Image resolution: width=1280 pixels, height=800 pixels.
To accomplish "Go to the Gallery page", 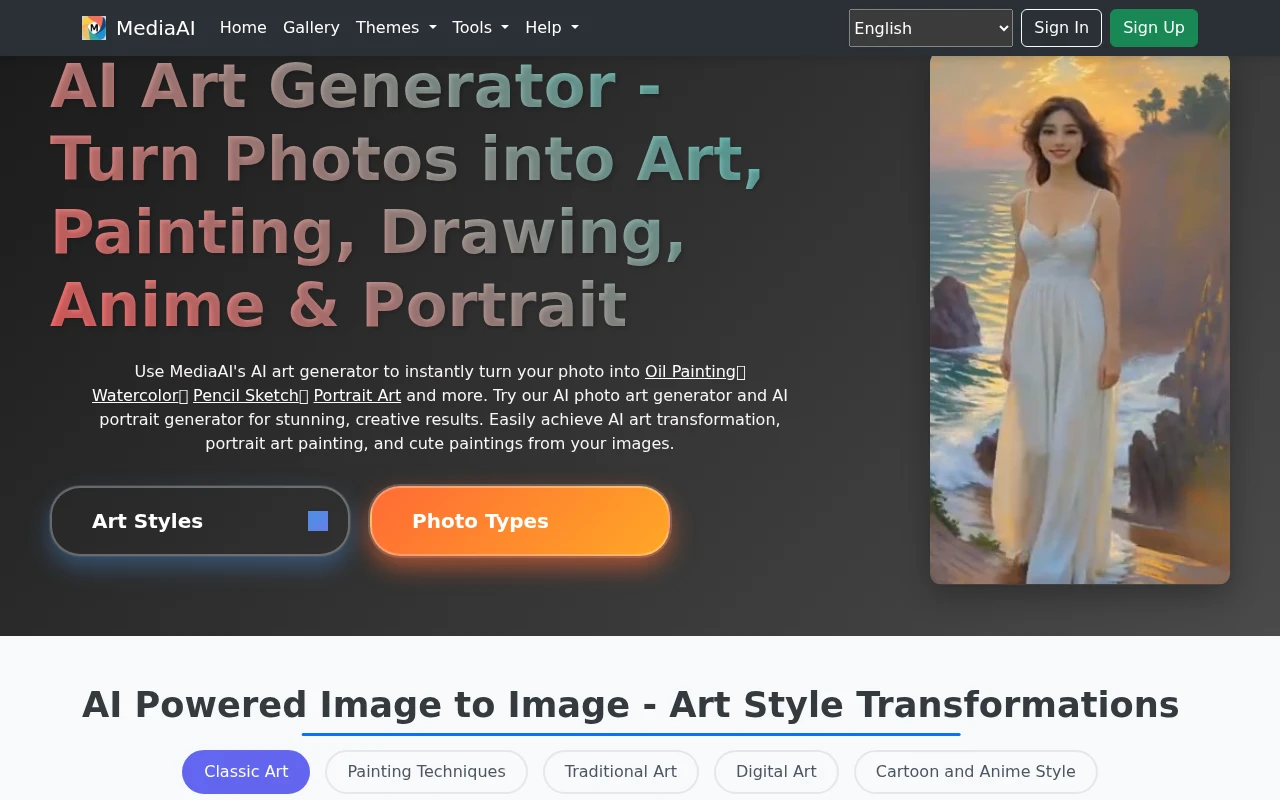I will click(x=311, y=28).
